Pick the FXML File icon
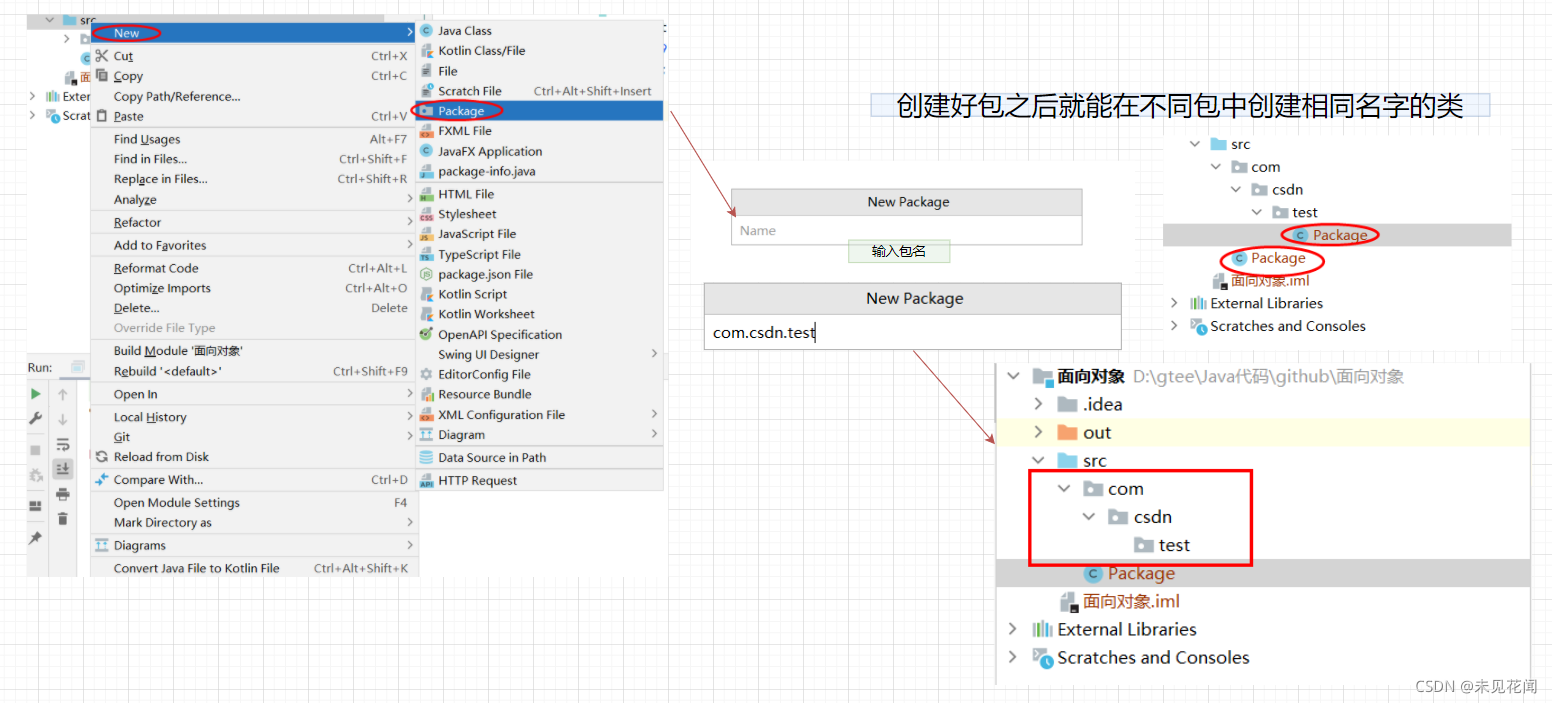The width and height of the screenshot is (1552, 703). 427,131
